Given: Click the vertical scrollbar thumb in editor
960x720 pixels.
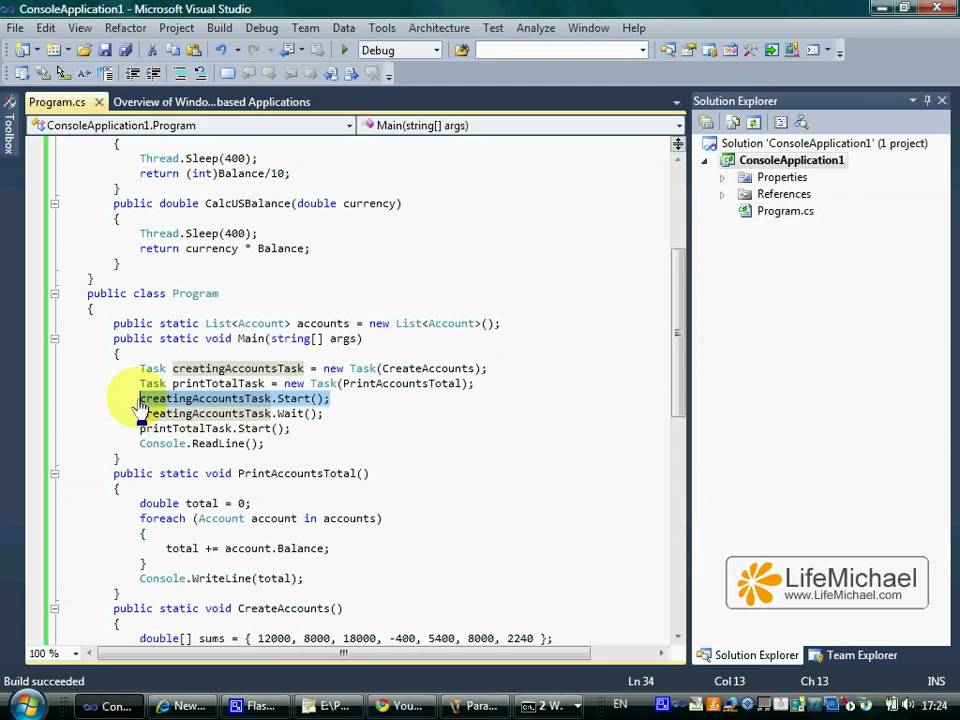Looking at the screenshot, I should coord(677,332).
